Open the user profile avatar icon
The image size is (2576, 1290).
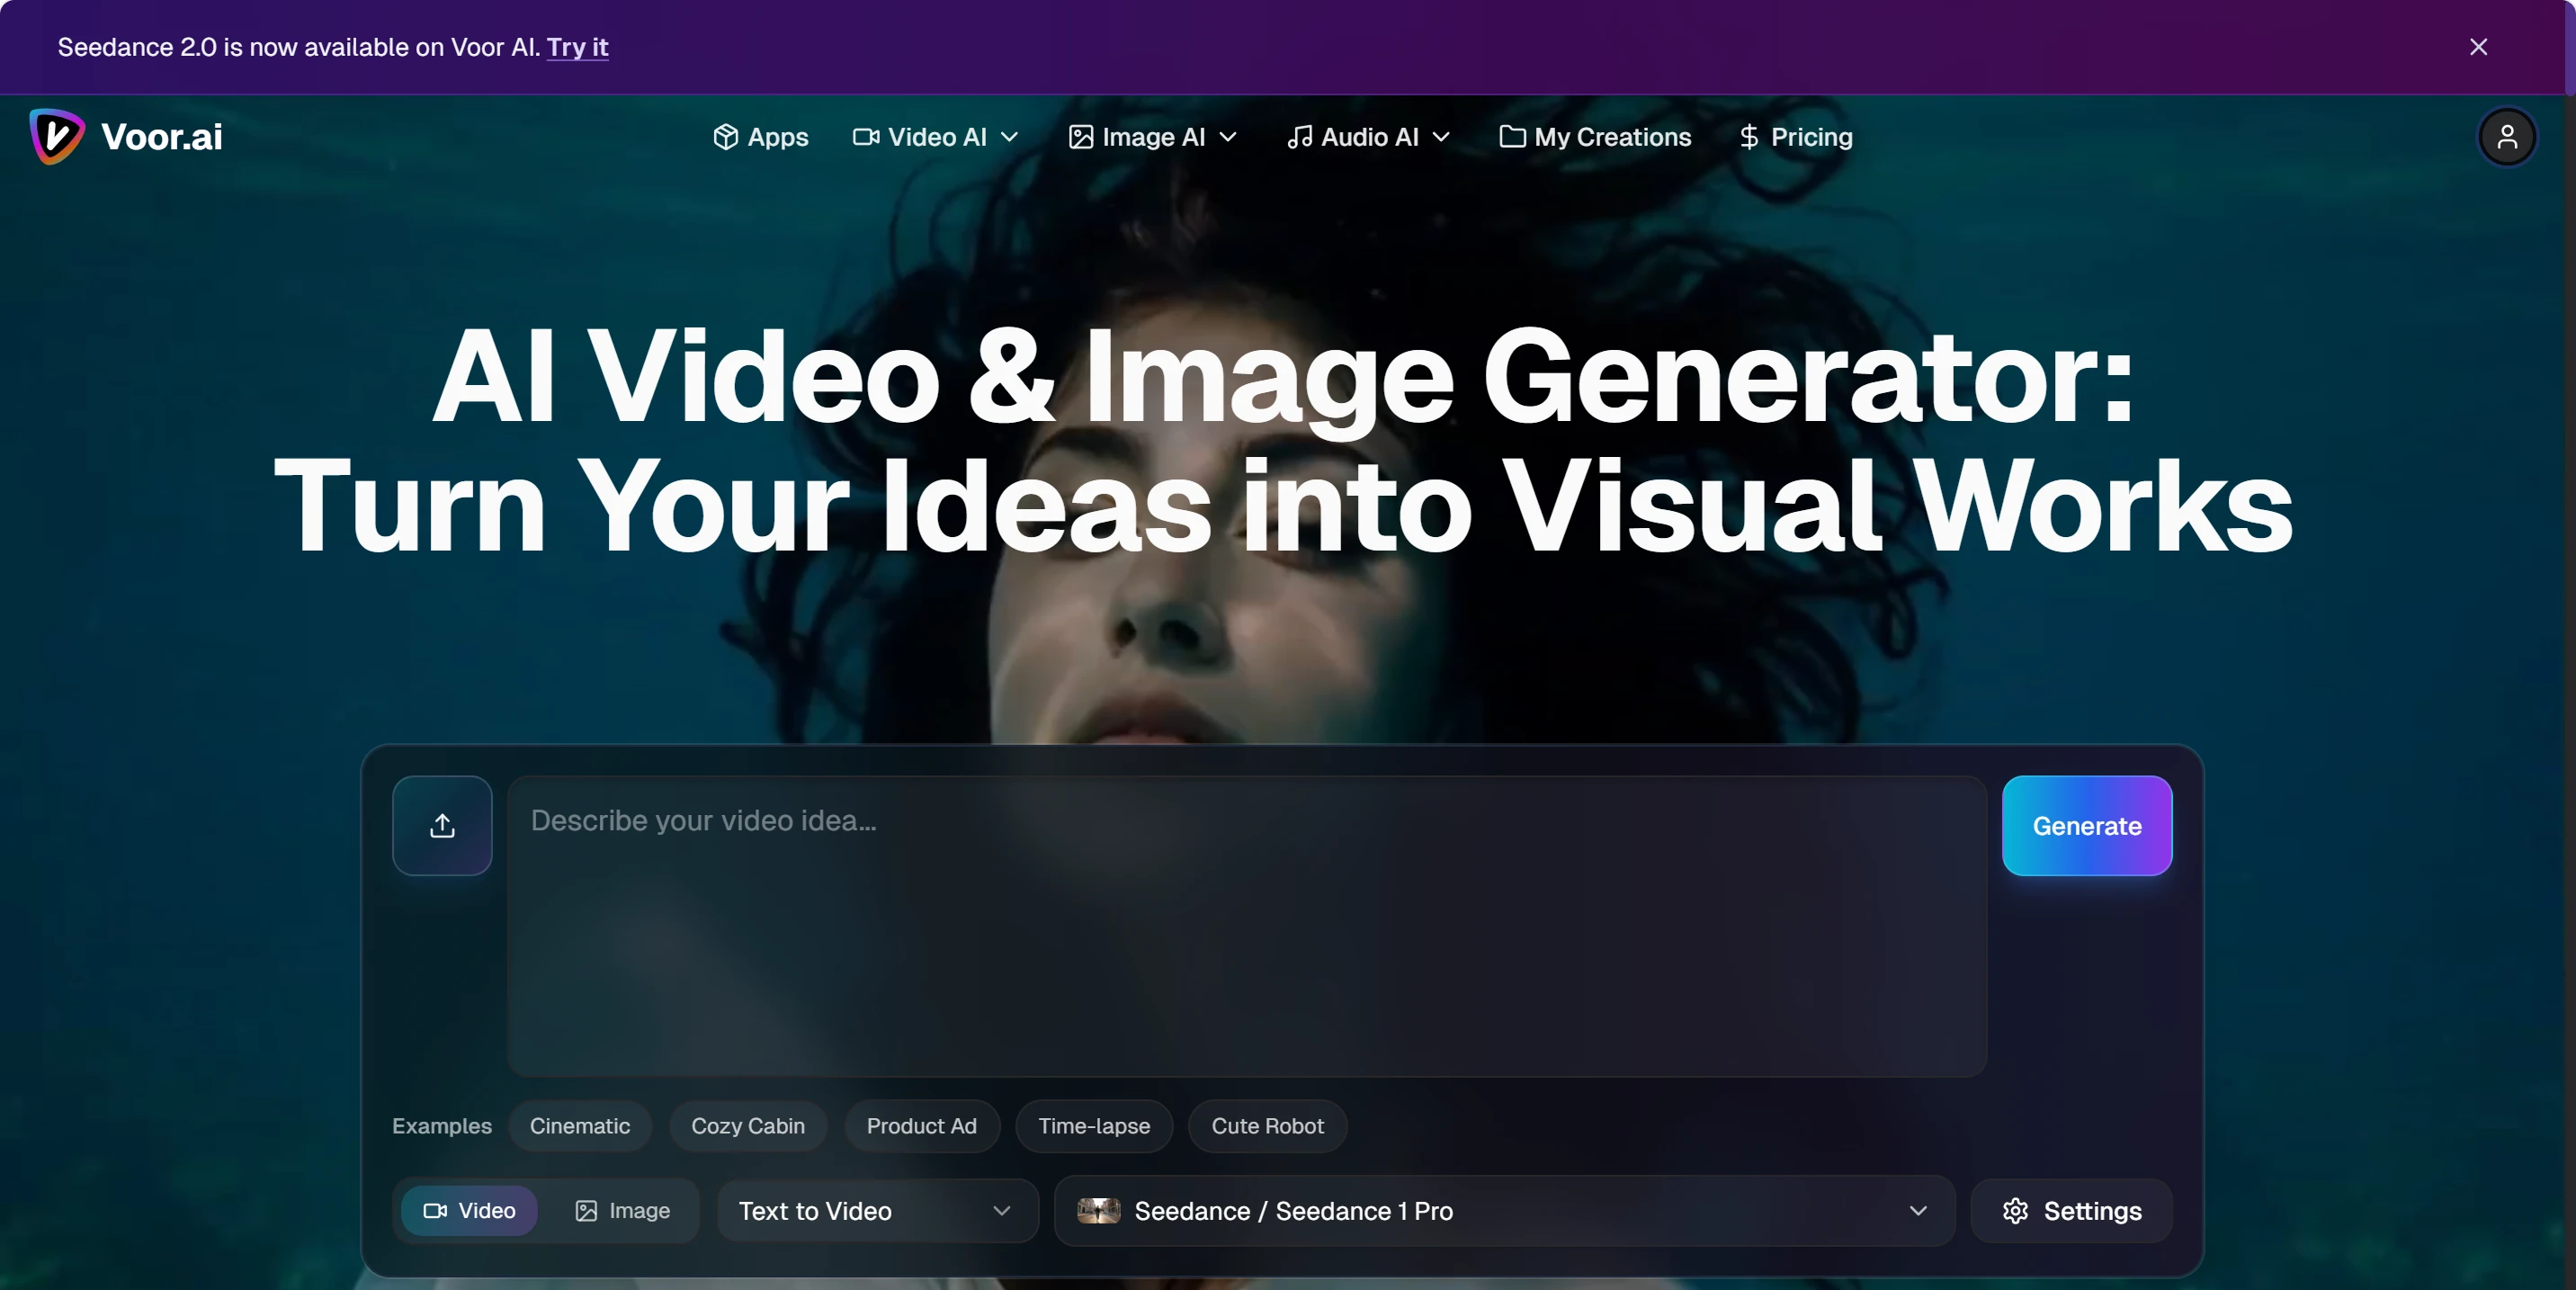click(2506, 137)
